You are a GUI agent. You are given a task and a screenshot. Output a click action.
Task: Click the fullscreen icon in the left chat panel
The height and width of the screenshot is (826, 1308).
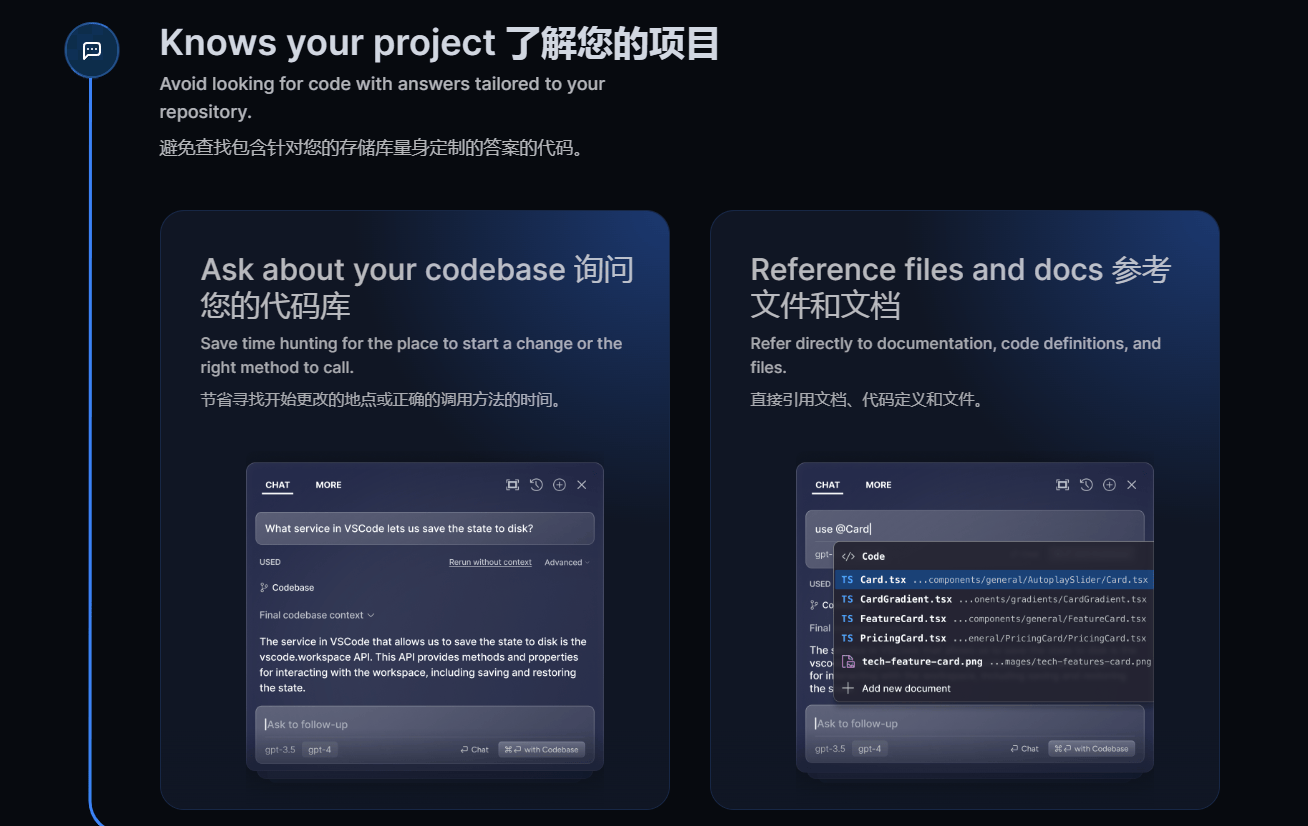click(x=513, y=485)
